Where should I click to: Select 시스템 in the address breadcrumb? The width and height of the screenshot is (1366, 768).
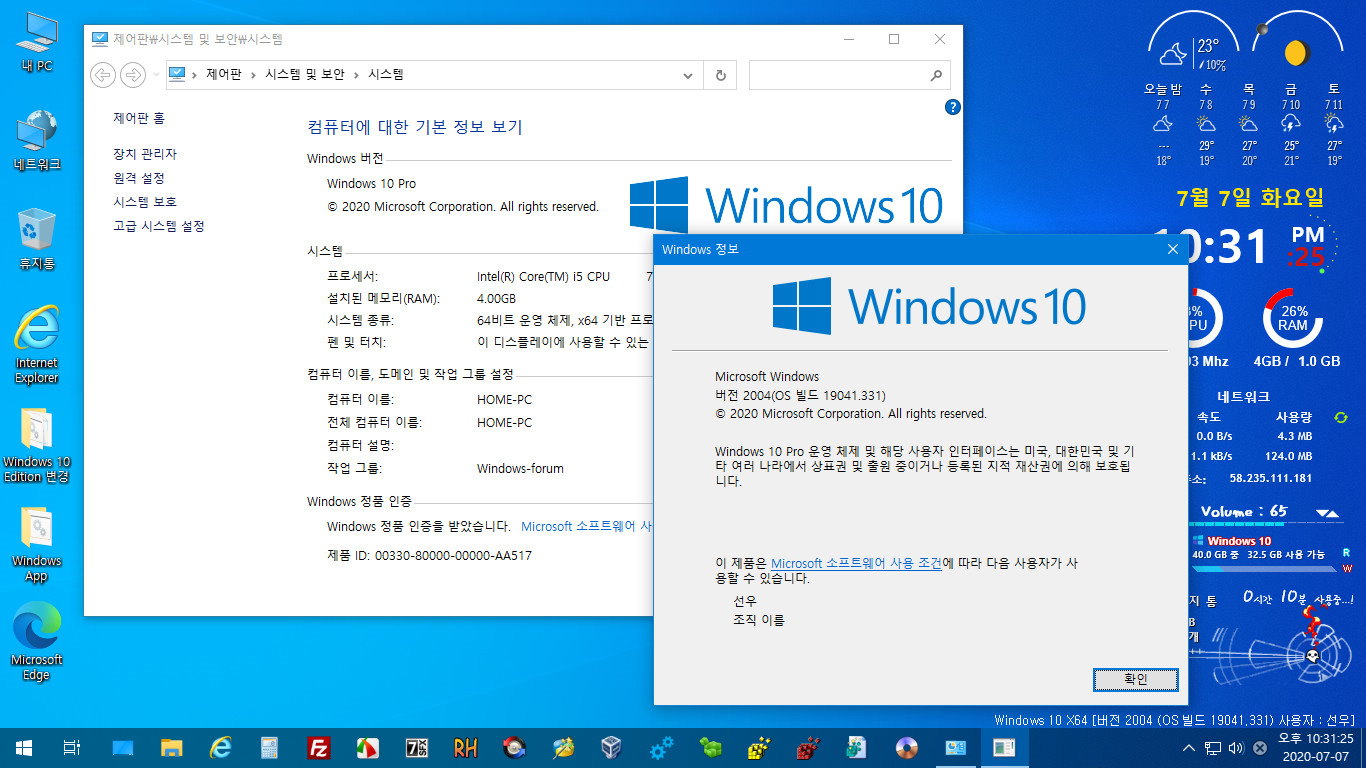tap(386, 74)
